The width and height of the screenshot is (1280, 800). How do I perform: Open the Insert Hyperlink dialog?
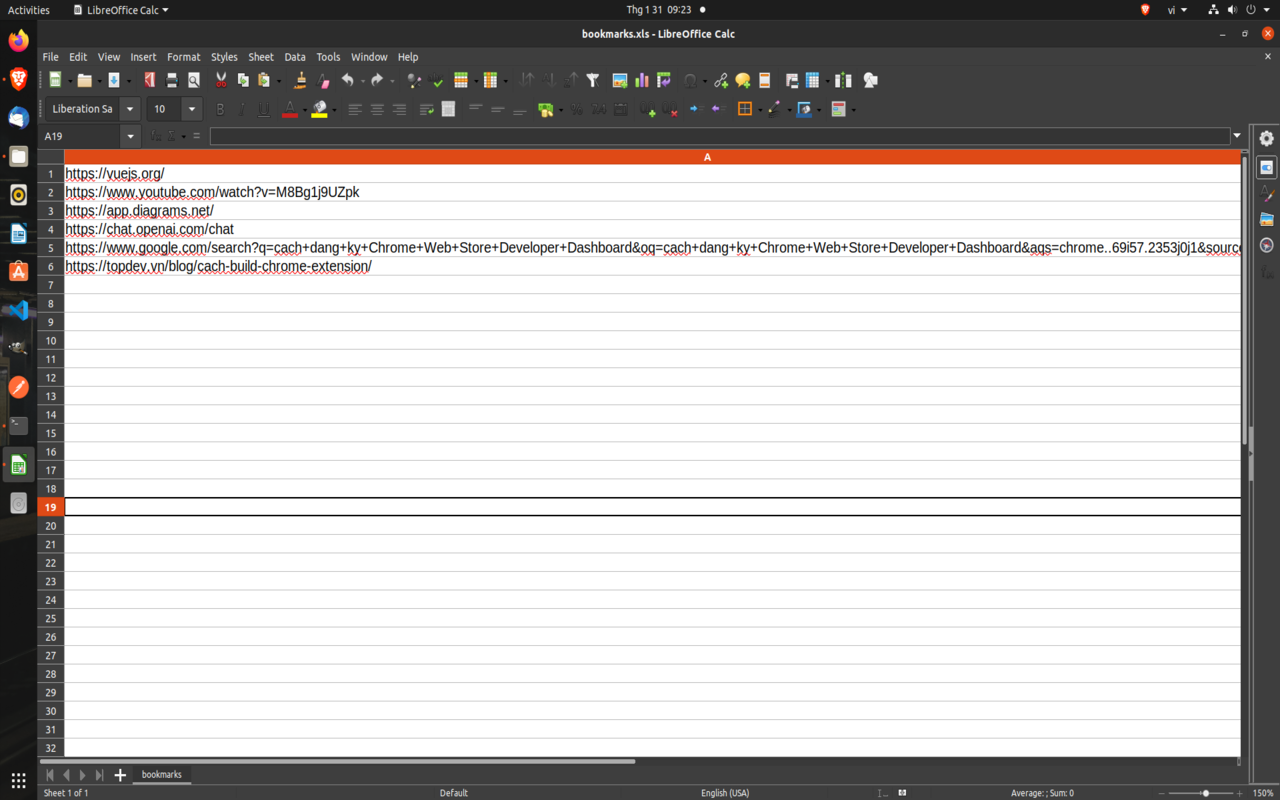click(x=720, y=80)
